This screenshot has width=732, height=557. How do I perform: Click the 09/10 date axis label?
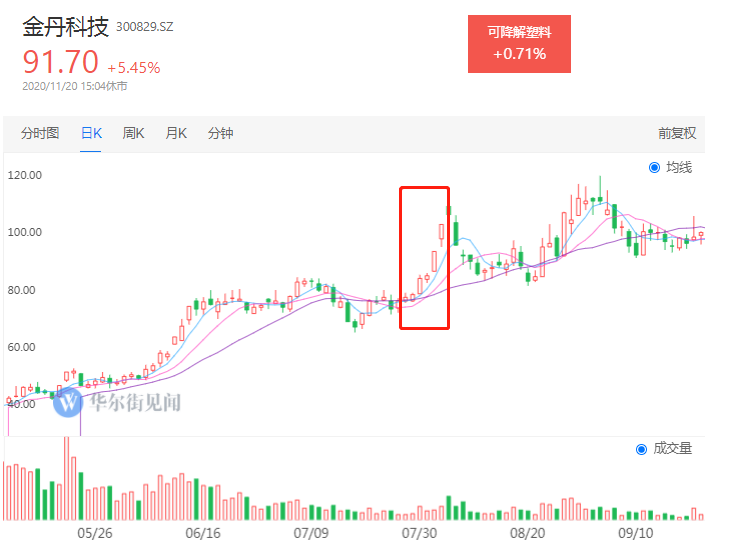click(634, 534)
